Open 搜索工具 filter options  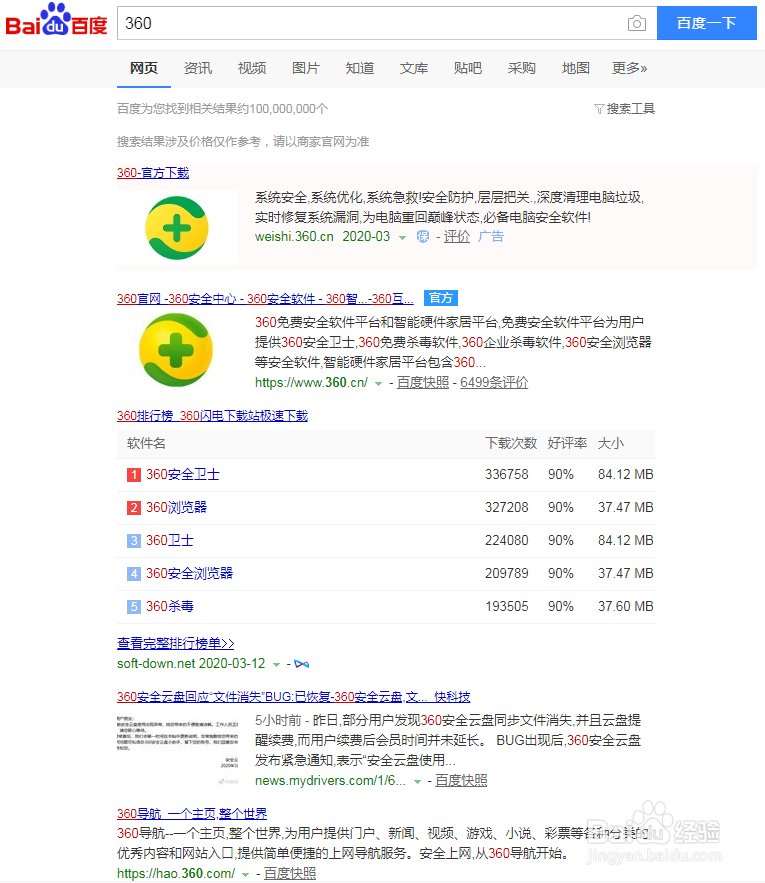click(625, 109)
